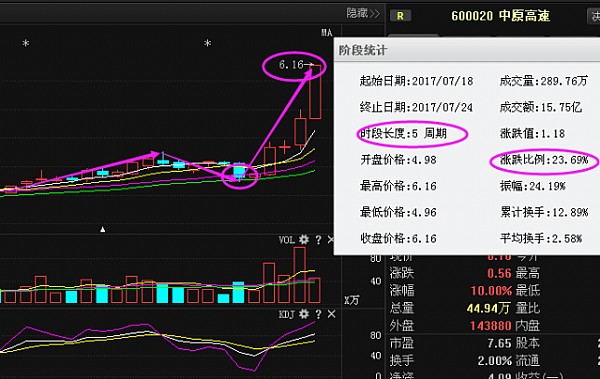Click the circled cyan candlestick
600x379 pixels.
click(x=239, y=171)
